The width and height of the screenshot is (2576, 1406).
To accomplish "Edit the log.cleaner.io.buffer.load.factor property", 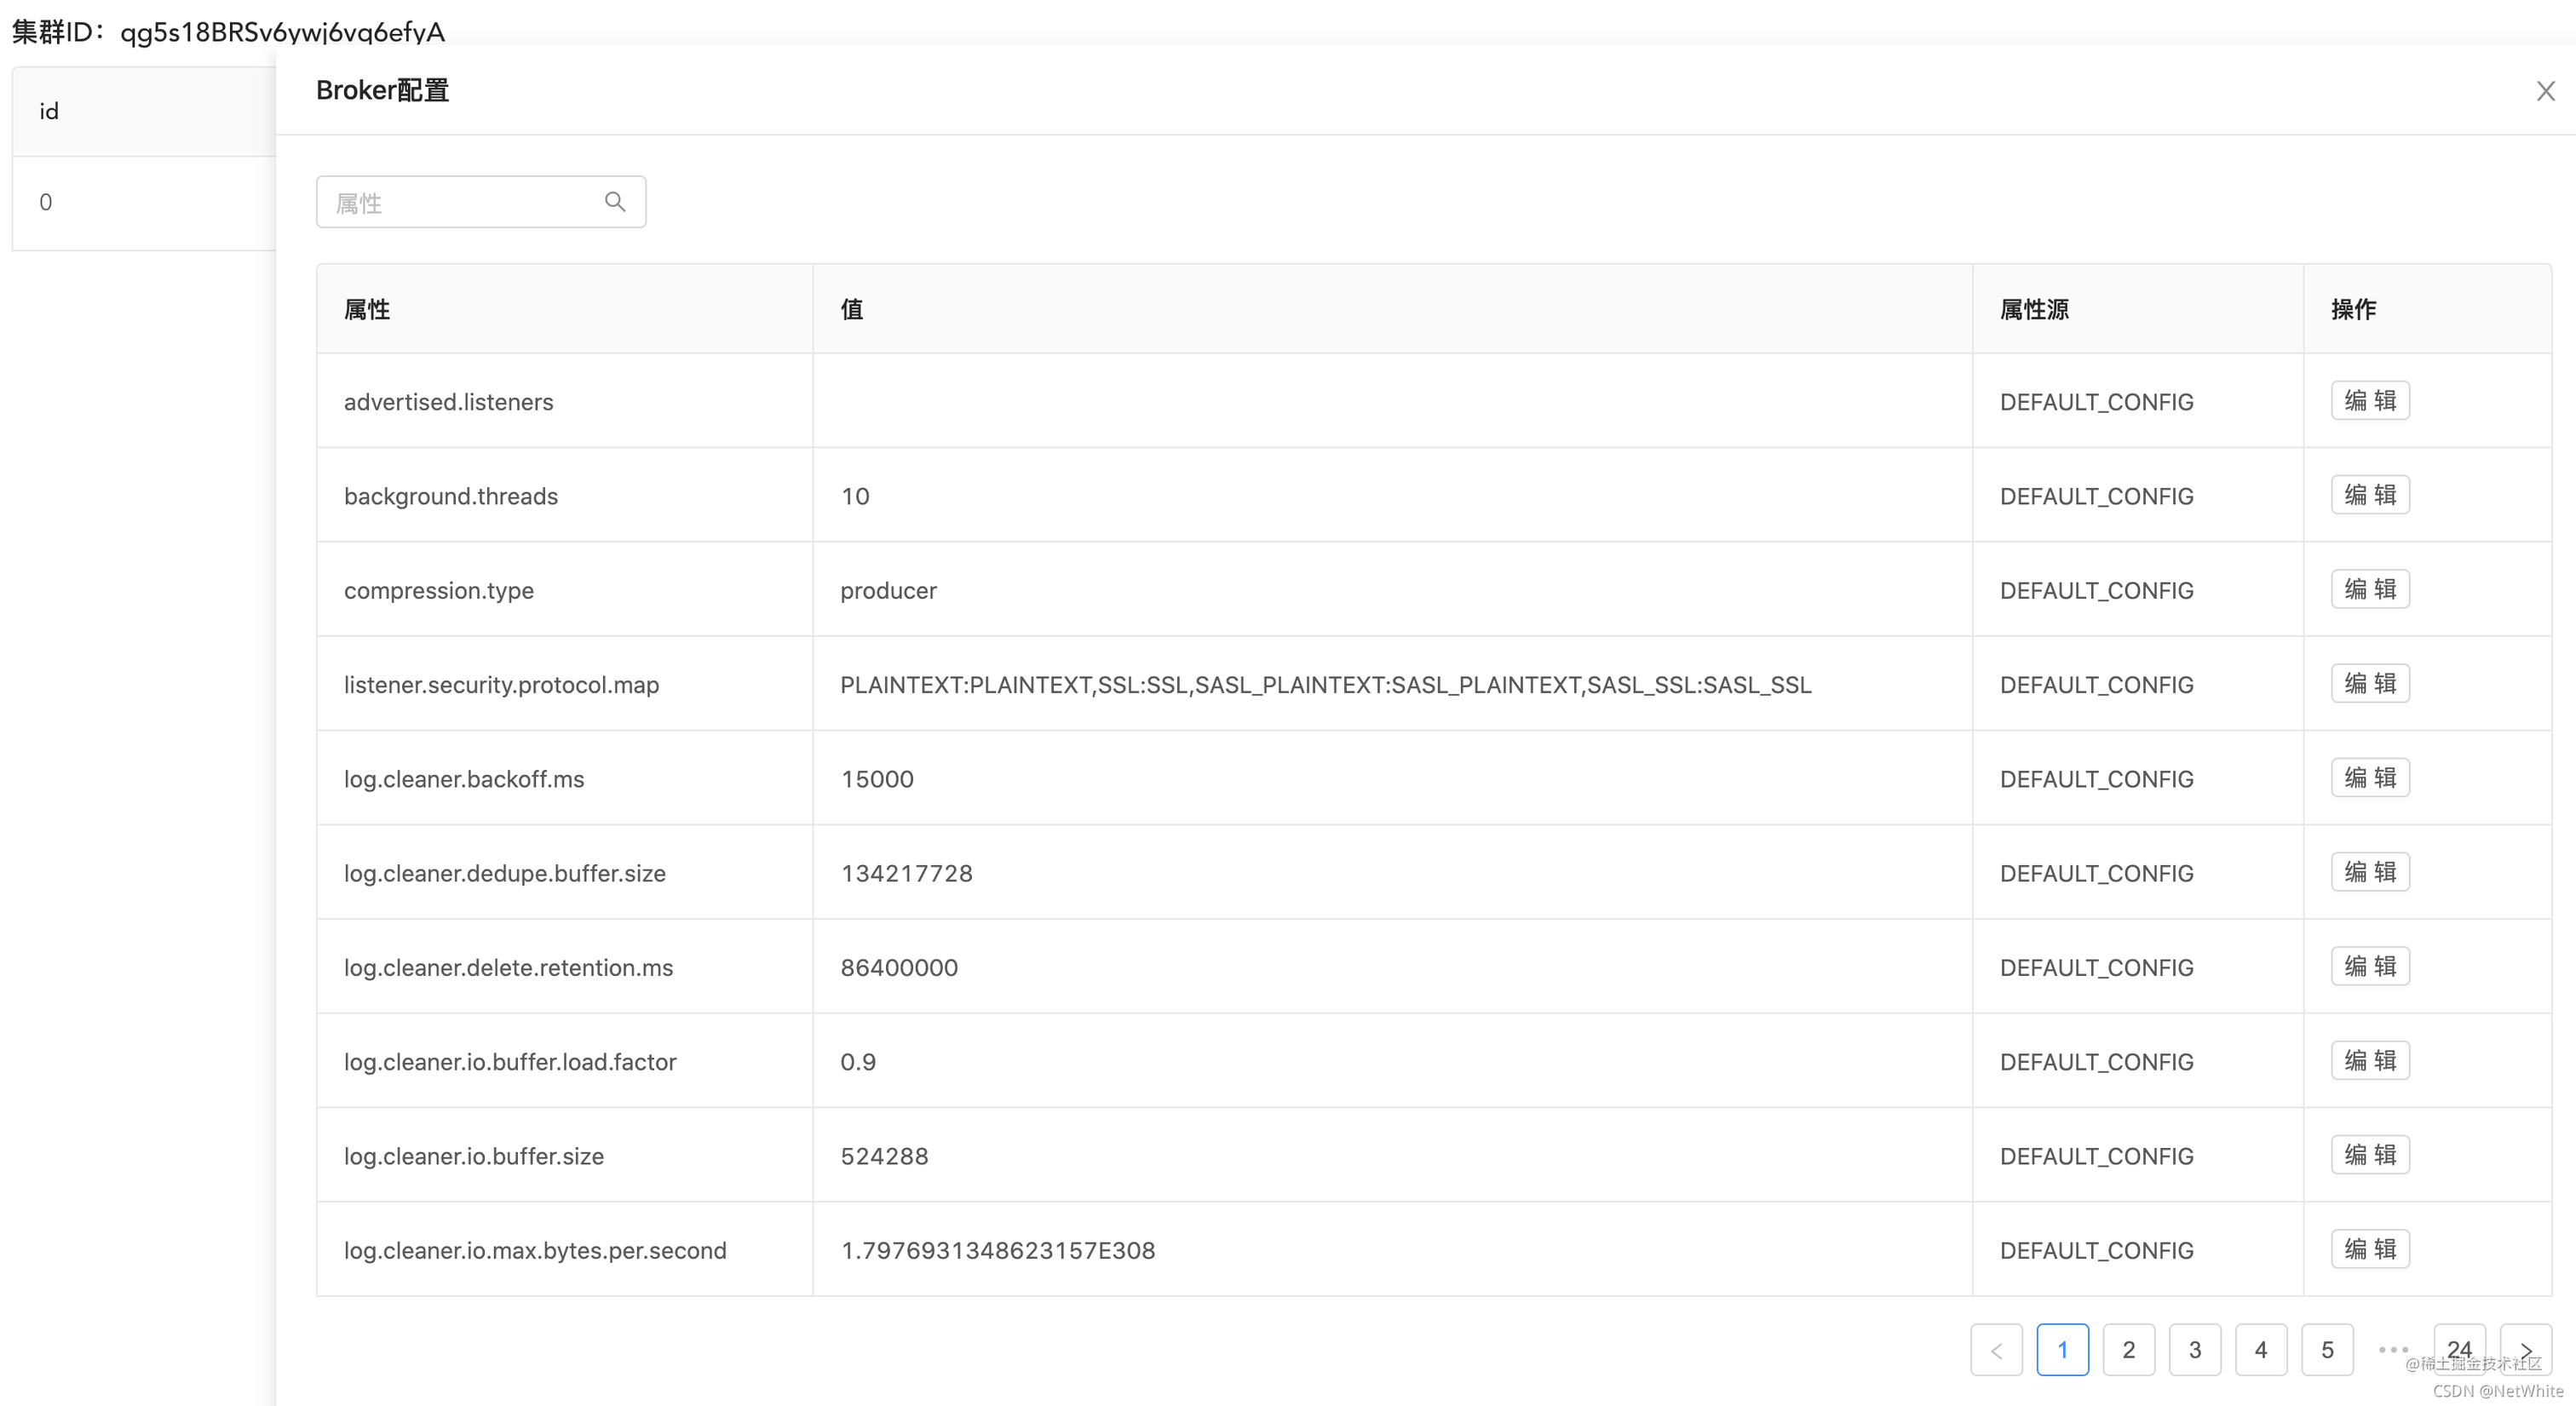I will (x=2370, y=1060).
